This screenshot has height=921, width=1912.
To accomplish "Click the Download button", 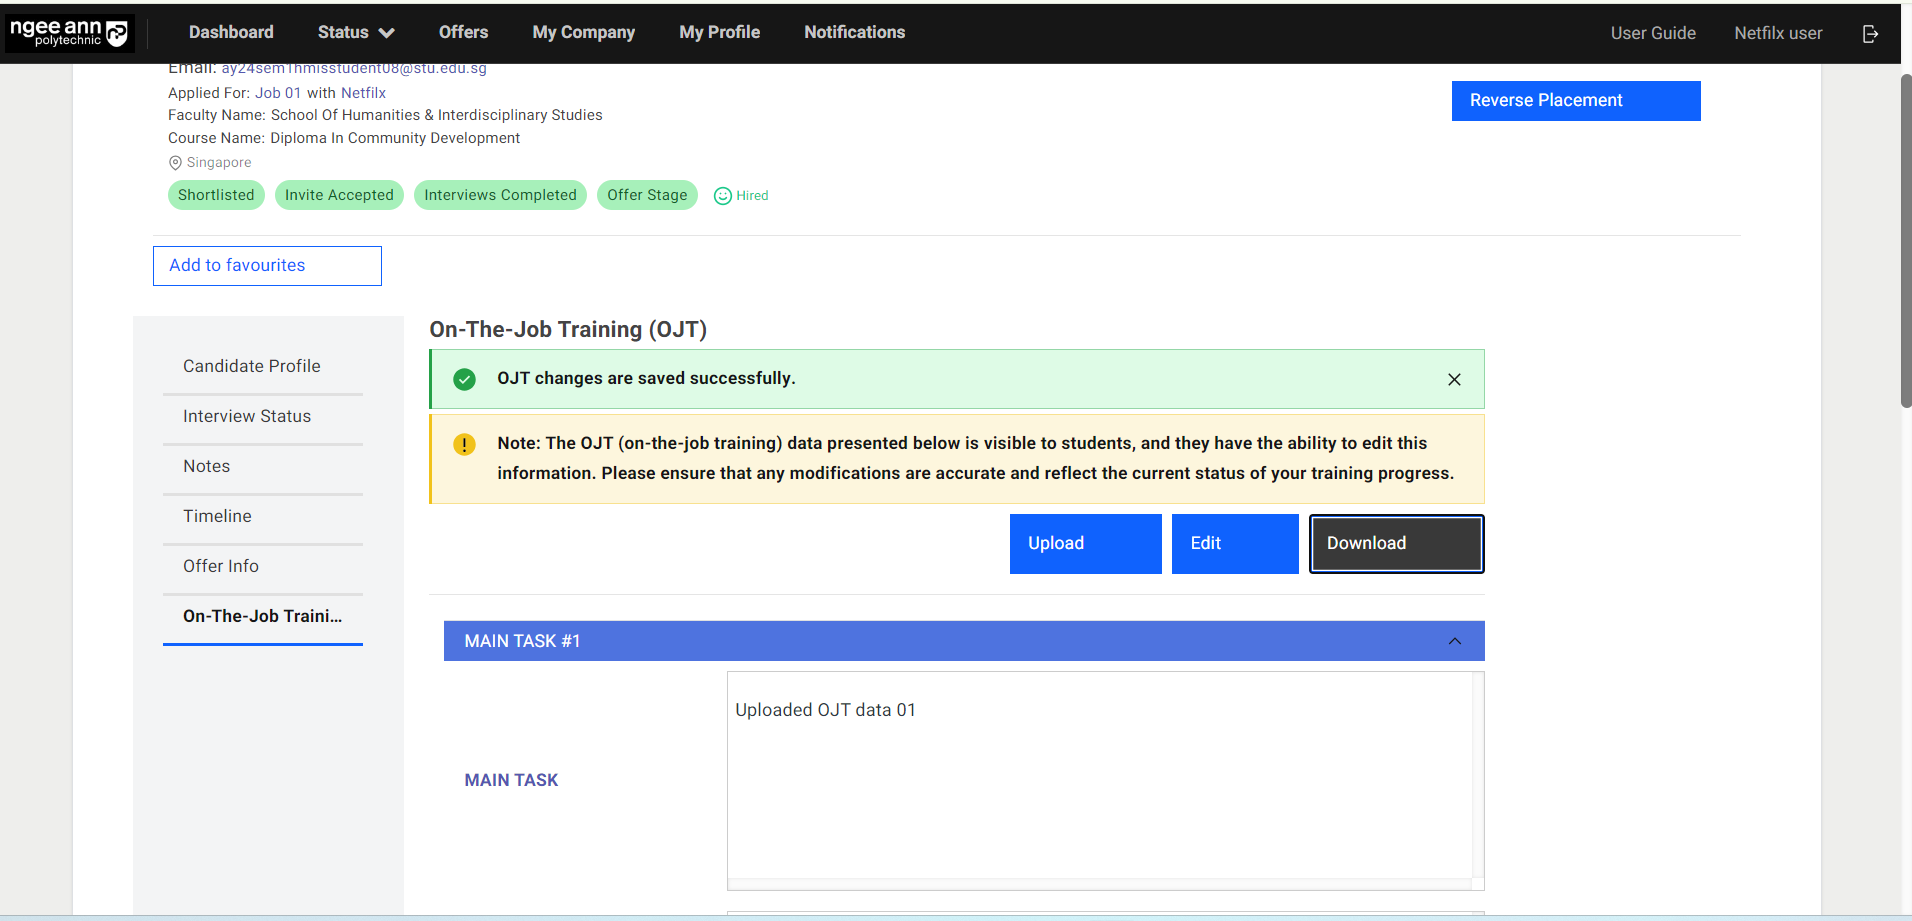I will [1396, 543].
